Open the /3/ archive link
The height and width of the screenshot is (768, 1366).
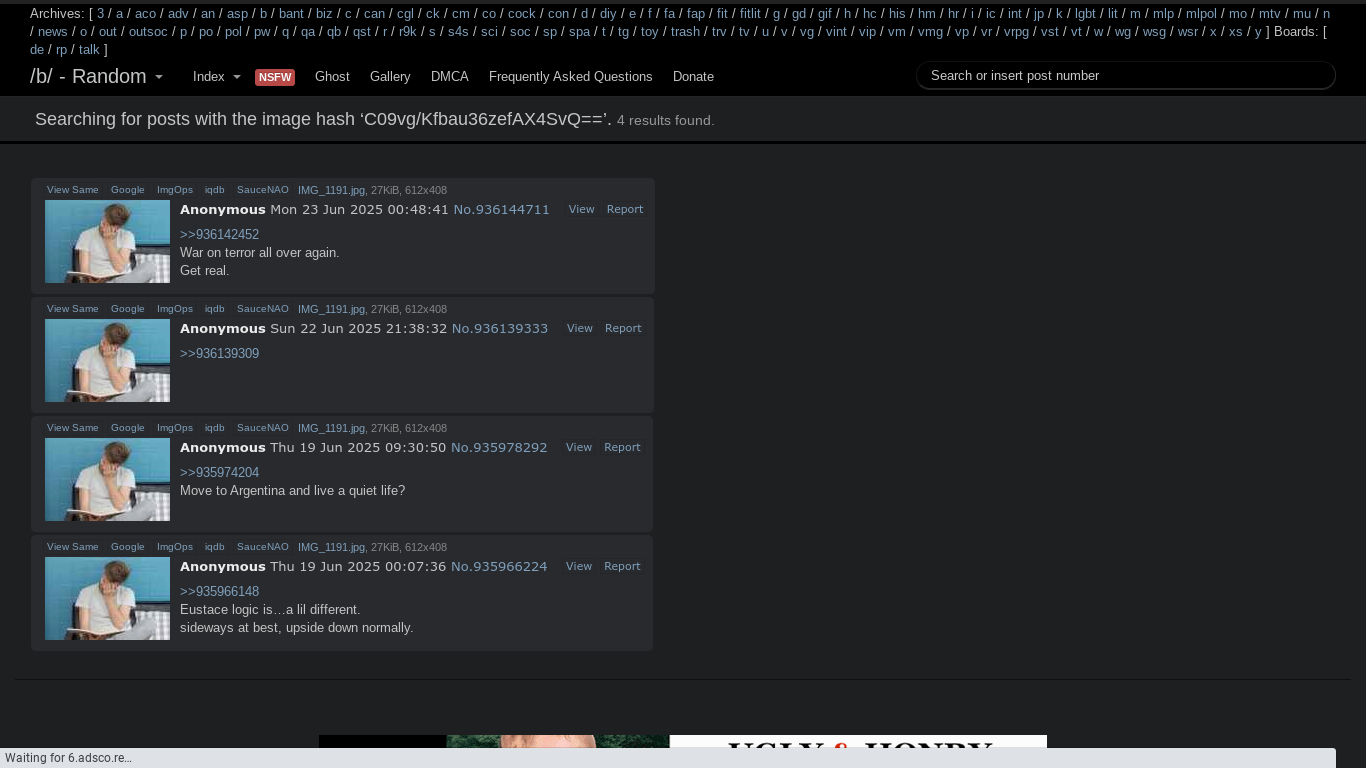tap(100, 14)
